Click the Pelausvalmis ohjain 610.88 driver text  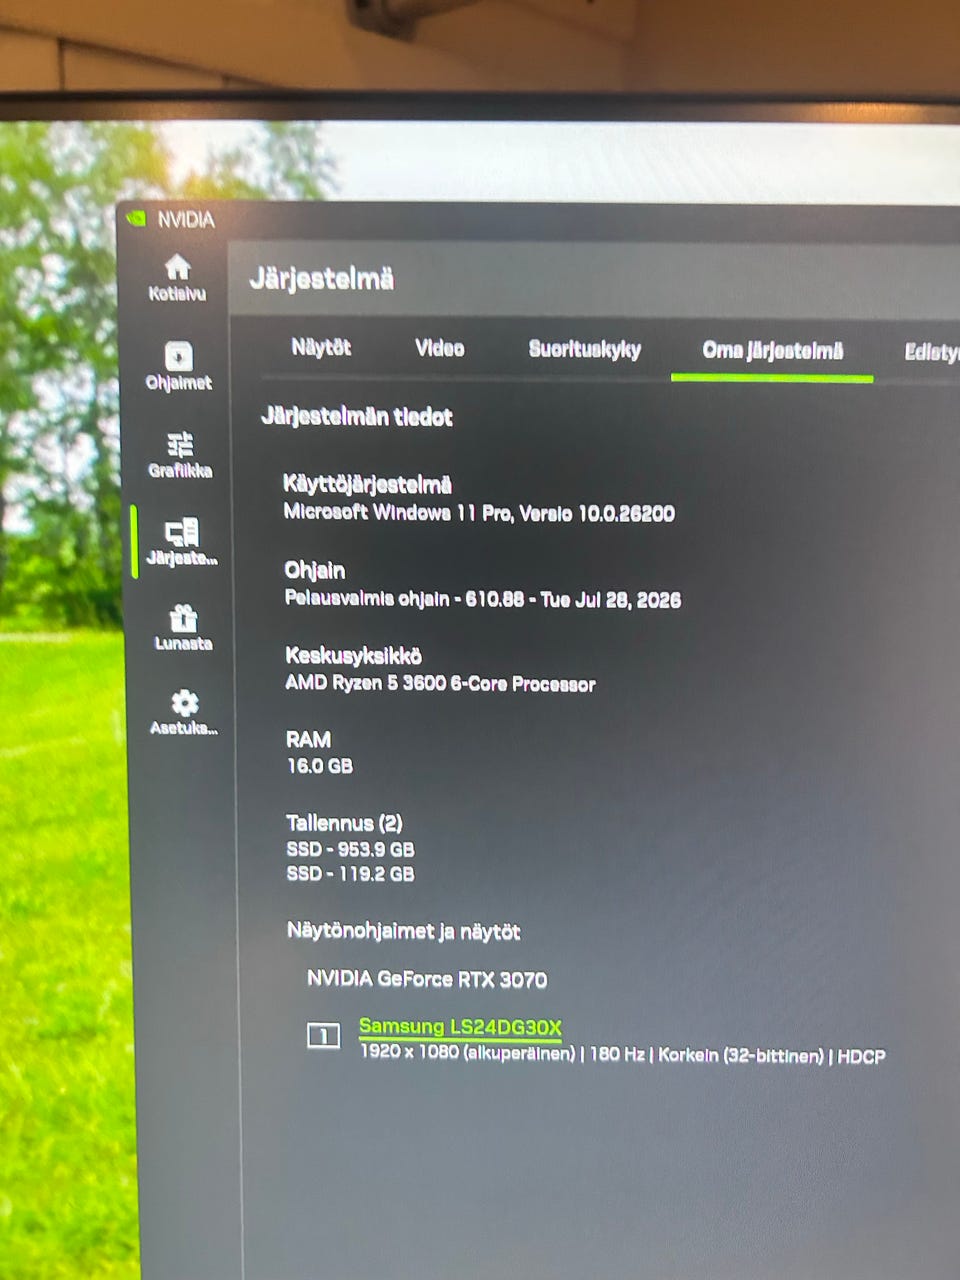coord(483,599)
